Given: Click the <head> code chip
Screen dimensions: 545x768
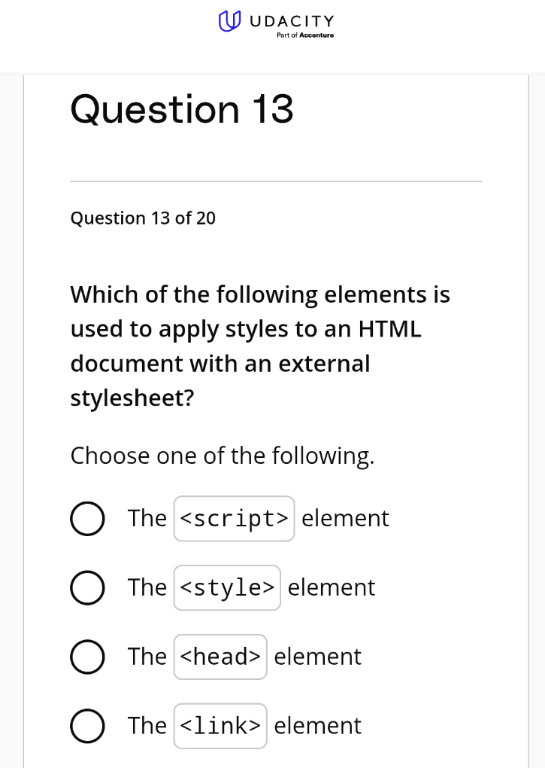Looking at the screenshot, I should point(220,657).
